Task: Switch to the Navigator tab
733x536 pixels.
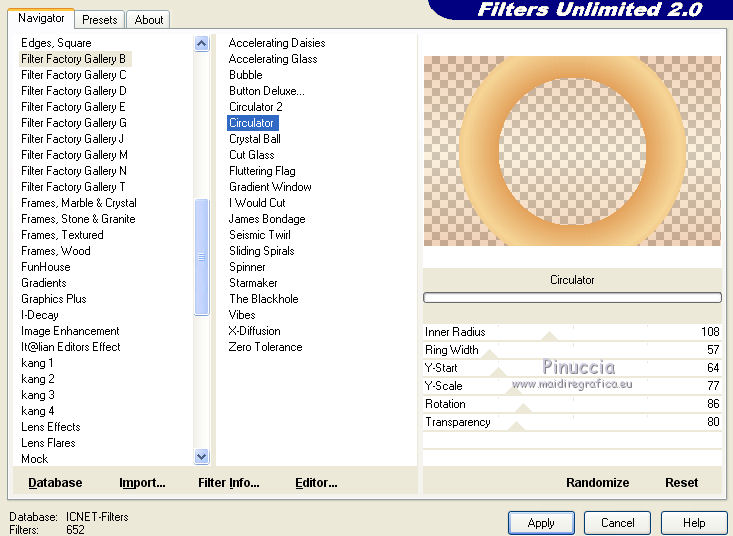Action: click(x=41, y=18)
